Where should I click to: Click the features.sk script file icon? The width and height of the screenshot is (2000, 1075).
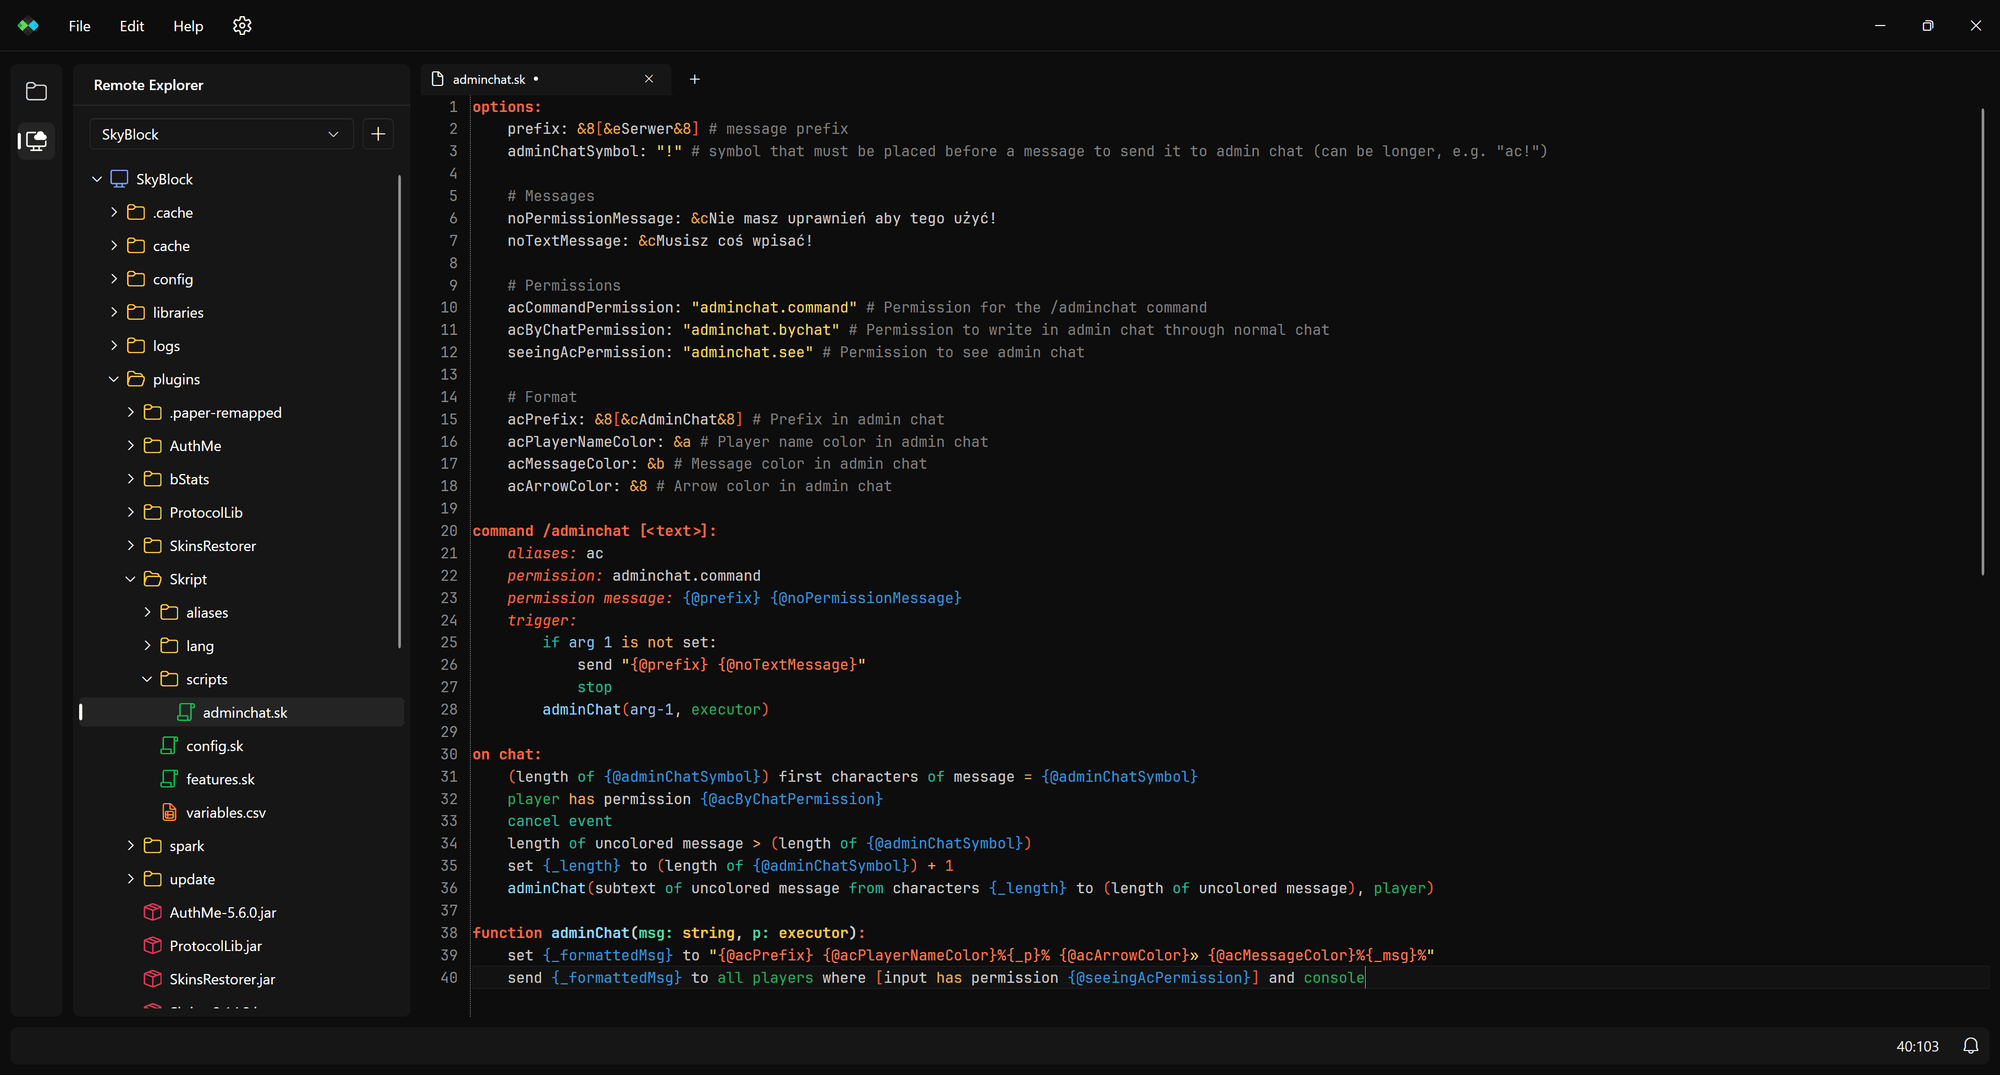click(x=169, y=779)
